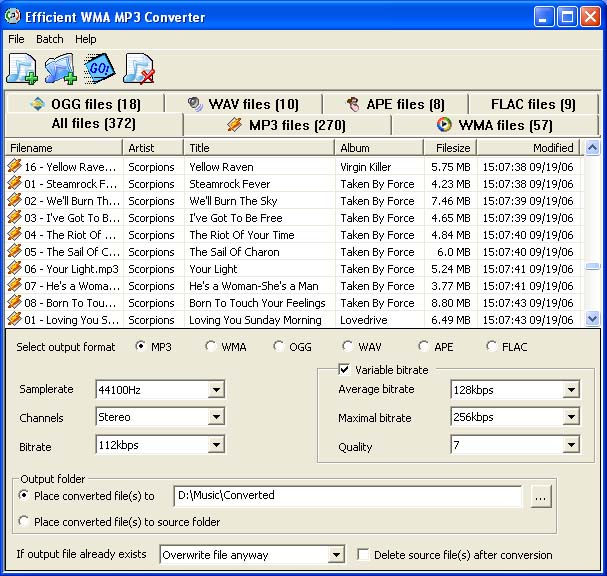Viewport: 607px width, 576px height.
Task: Open the Help menu
Action: pyautogui.click(x=86, y=39)
